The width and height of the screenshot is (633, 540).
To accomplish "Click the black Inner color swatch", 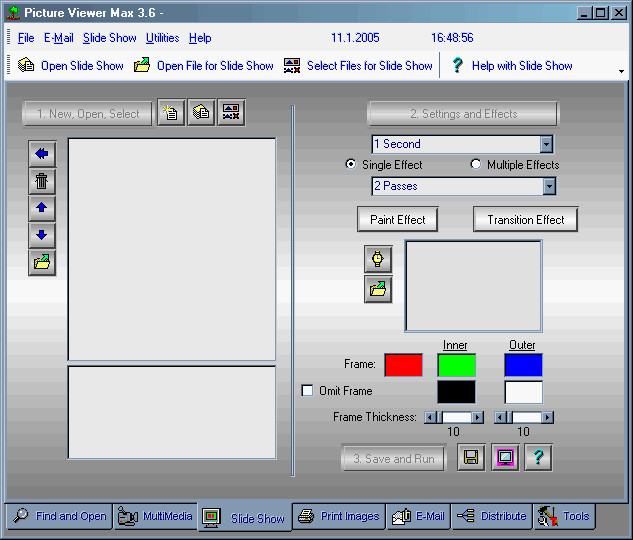I will [457, 392].
